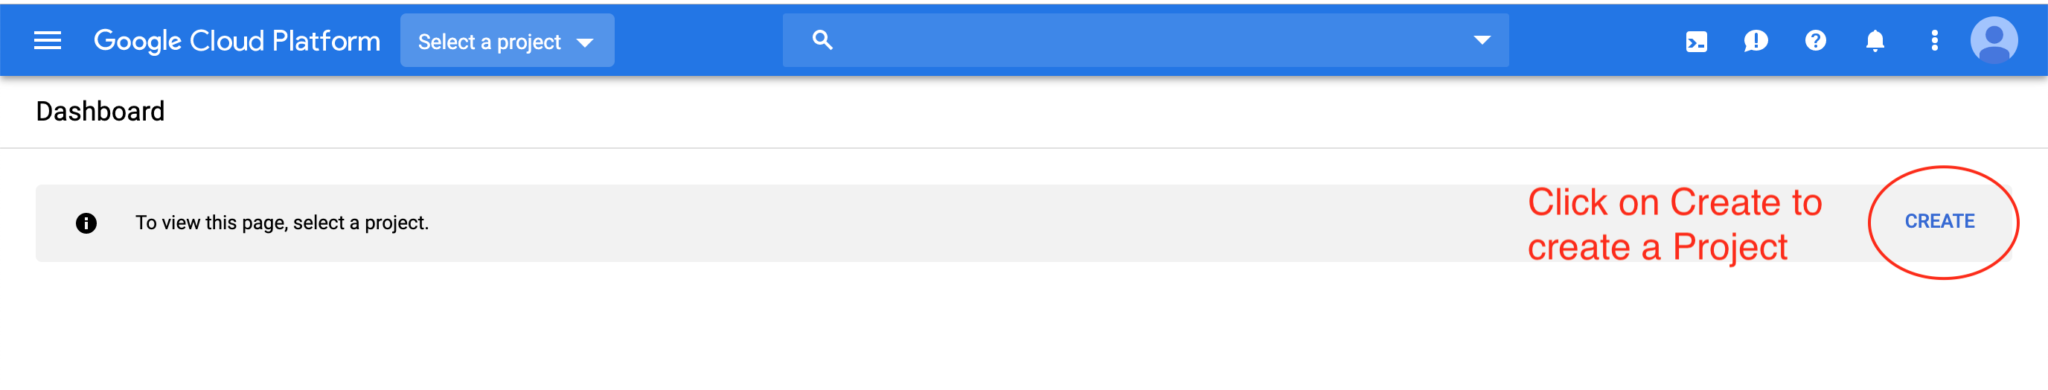Viewport: 2048px width, 390px height.
Task: Open the send feedback icon
Action: [x=1755, y=41]
